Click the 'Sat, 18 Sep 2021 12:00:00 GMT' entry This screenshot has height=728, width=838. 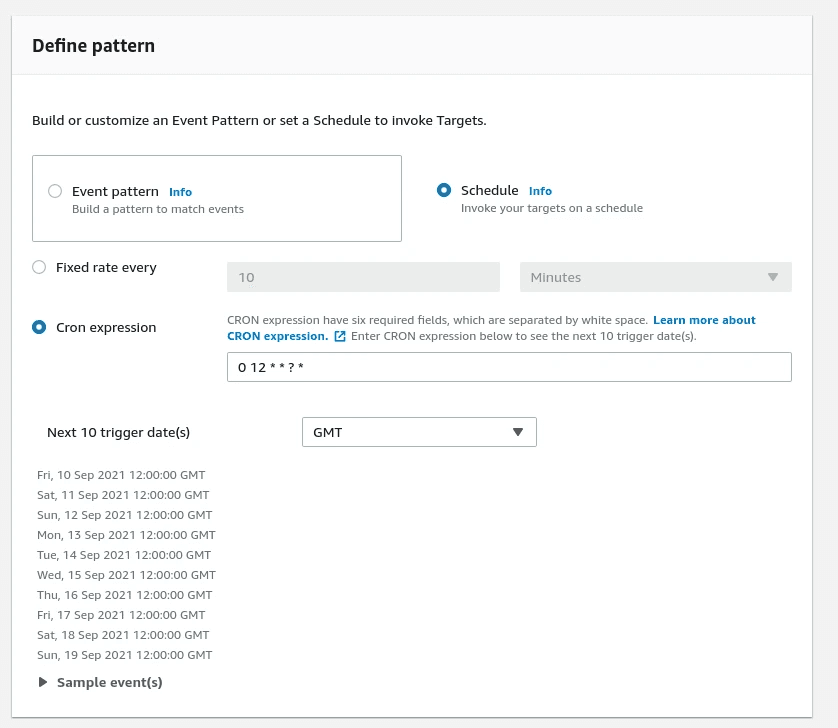coord(123,635)
